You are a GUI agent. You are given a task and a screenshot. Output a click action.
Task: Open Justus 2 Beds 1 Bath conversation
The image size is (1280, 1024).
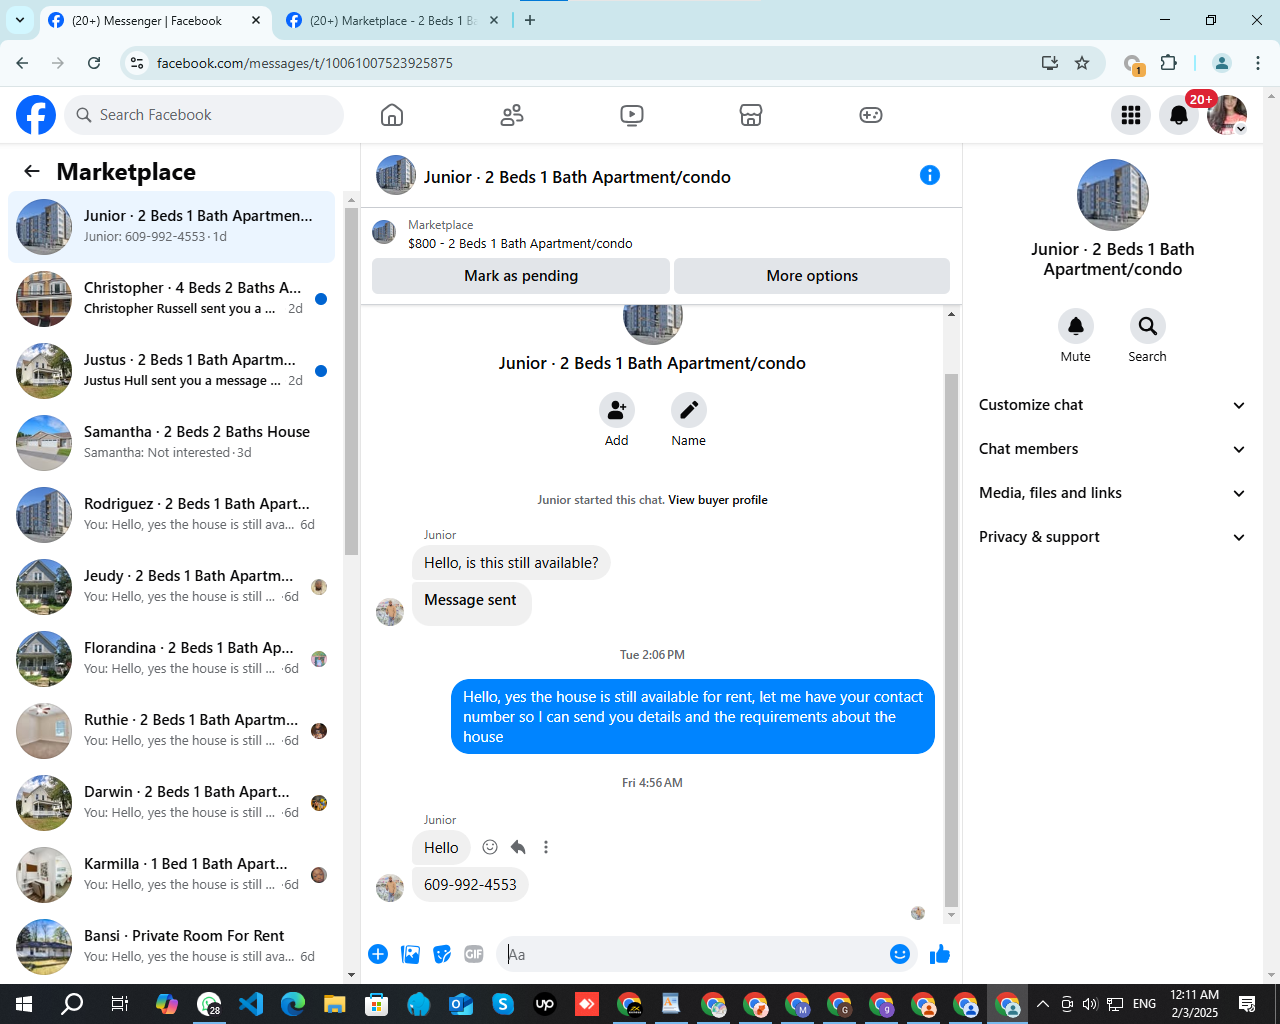[x=172, y=370]
